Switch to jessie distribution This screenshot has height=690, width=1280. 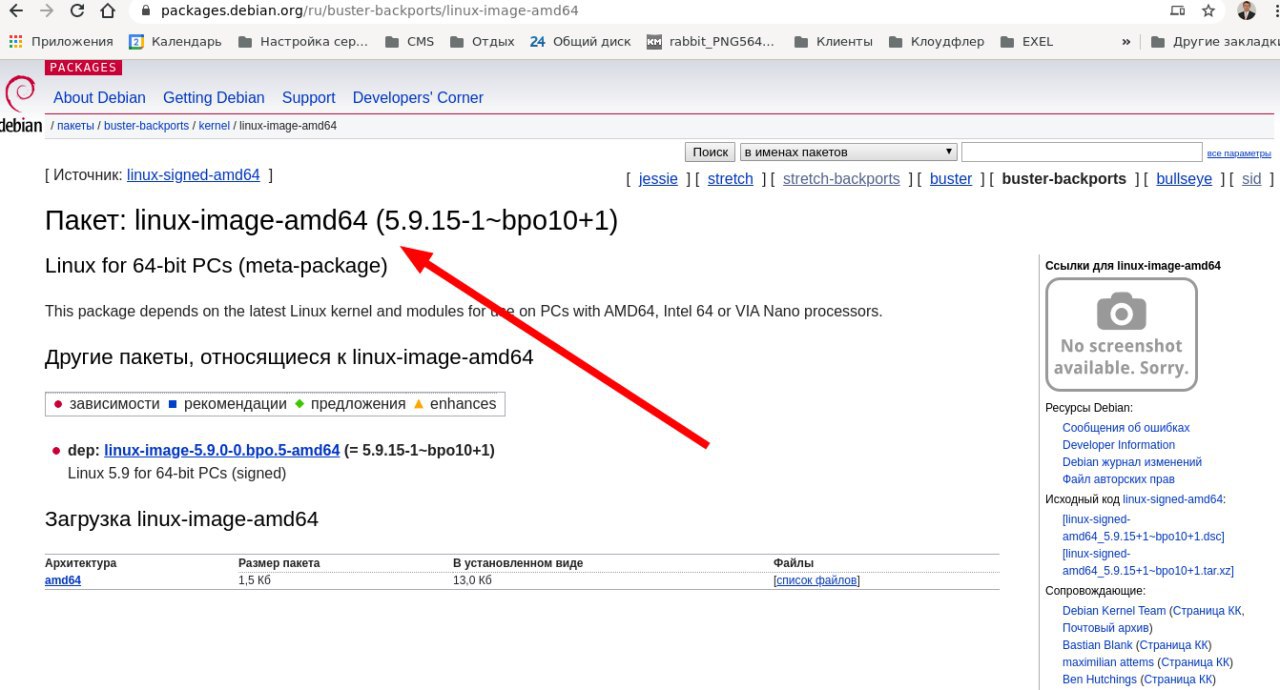[x=658, y=179]
